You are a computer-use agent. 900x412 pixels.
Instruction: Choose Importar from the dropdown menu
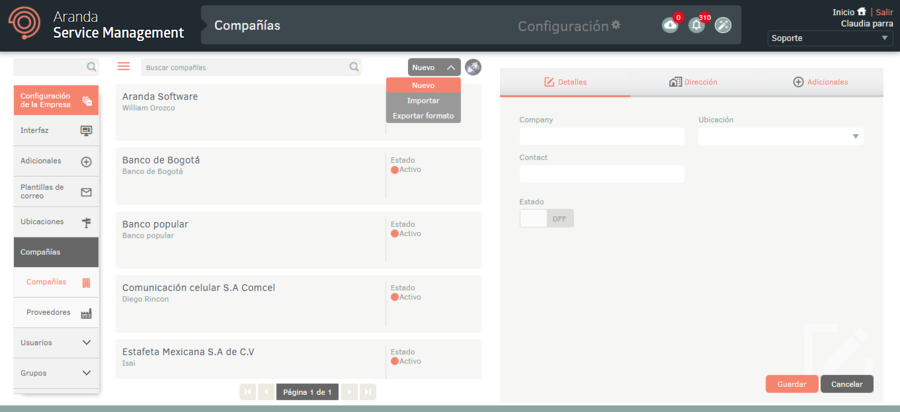coord(424,100)
